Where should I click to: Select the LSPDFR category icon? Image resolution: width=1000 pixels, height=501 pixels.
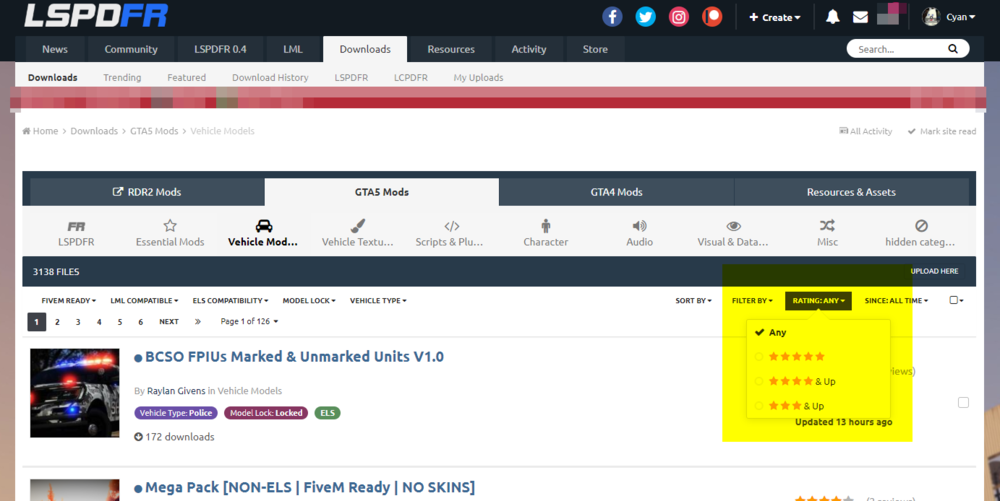(76, 233)
